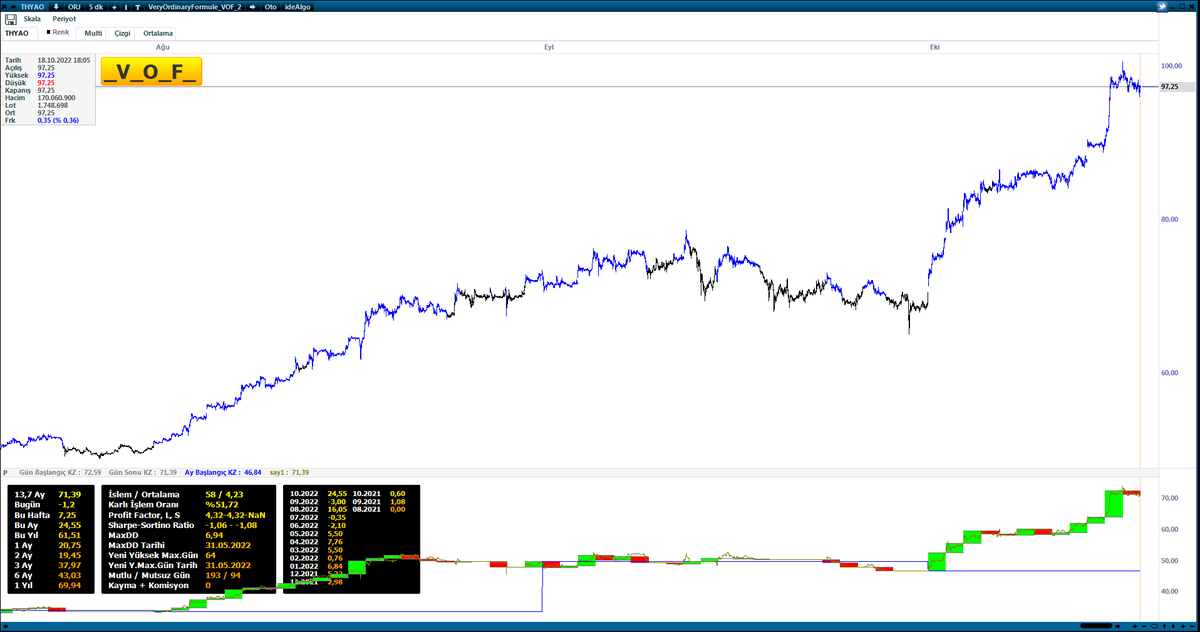Image resolution: width=1200 pixels, height=632 pixels.
Task: Click the 'Bu Yıl 61,51' stats row
Action: (x=48, y=535)
